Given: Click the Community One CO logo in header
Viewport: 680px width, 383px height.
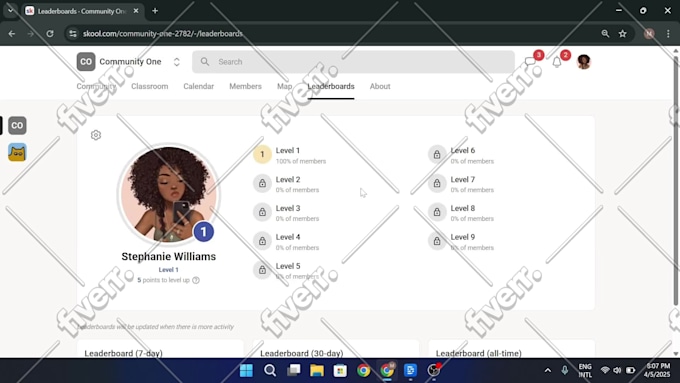Looking at the screenshot, I should click(x=86, y=62).
